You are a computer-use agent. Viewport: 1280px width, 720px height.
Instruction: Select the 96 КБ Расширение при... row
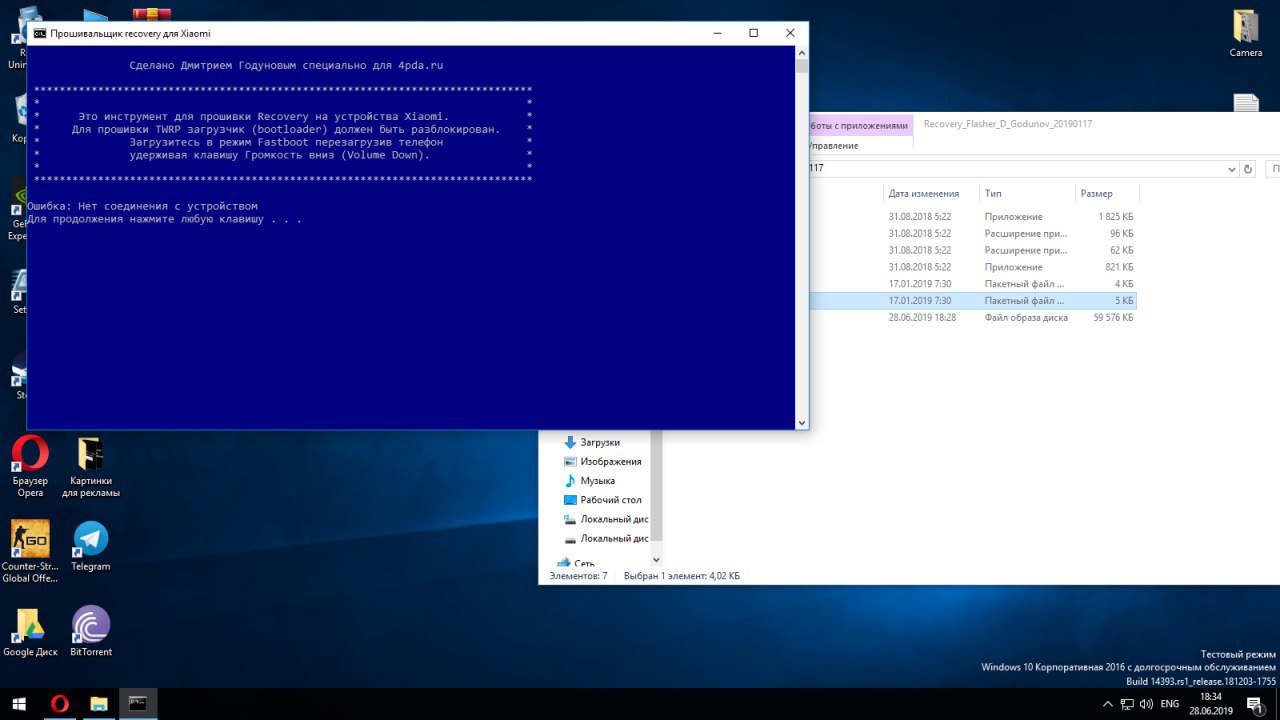click(x=972, y=233)
